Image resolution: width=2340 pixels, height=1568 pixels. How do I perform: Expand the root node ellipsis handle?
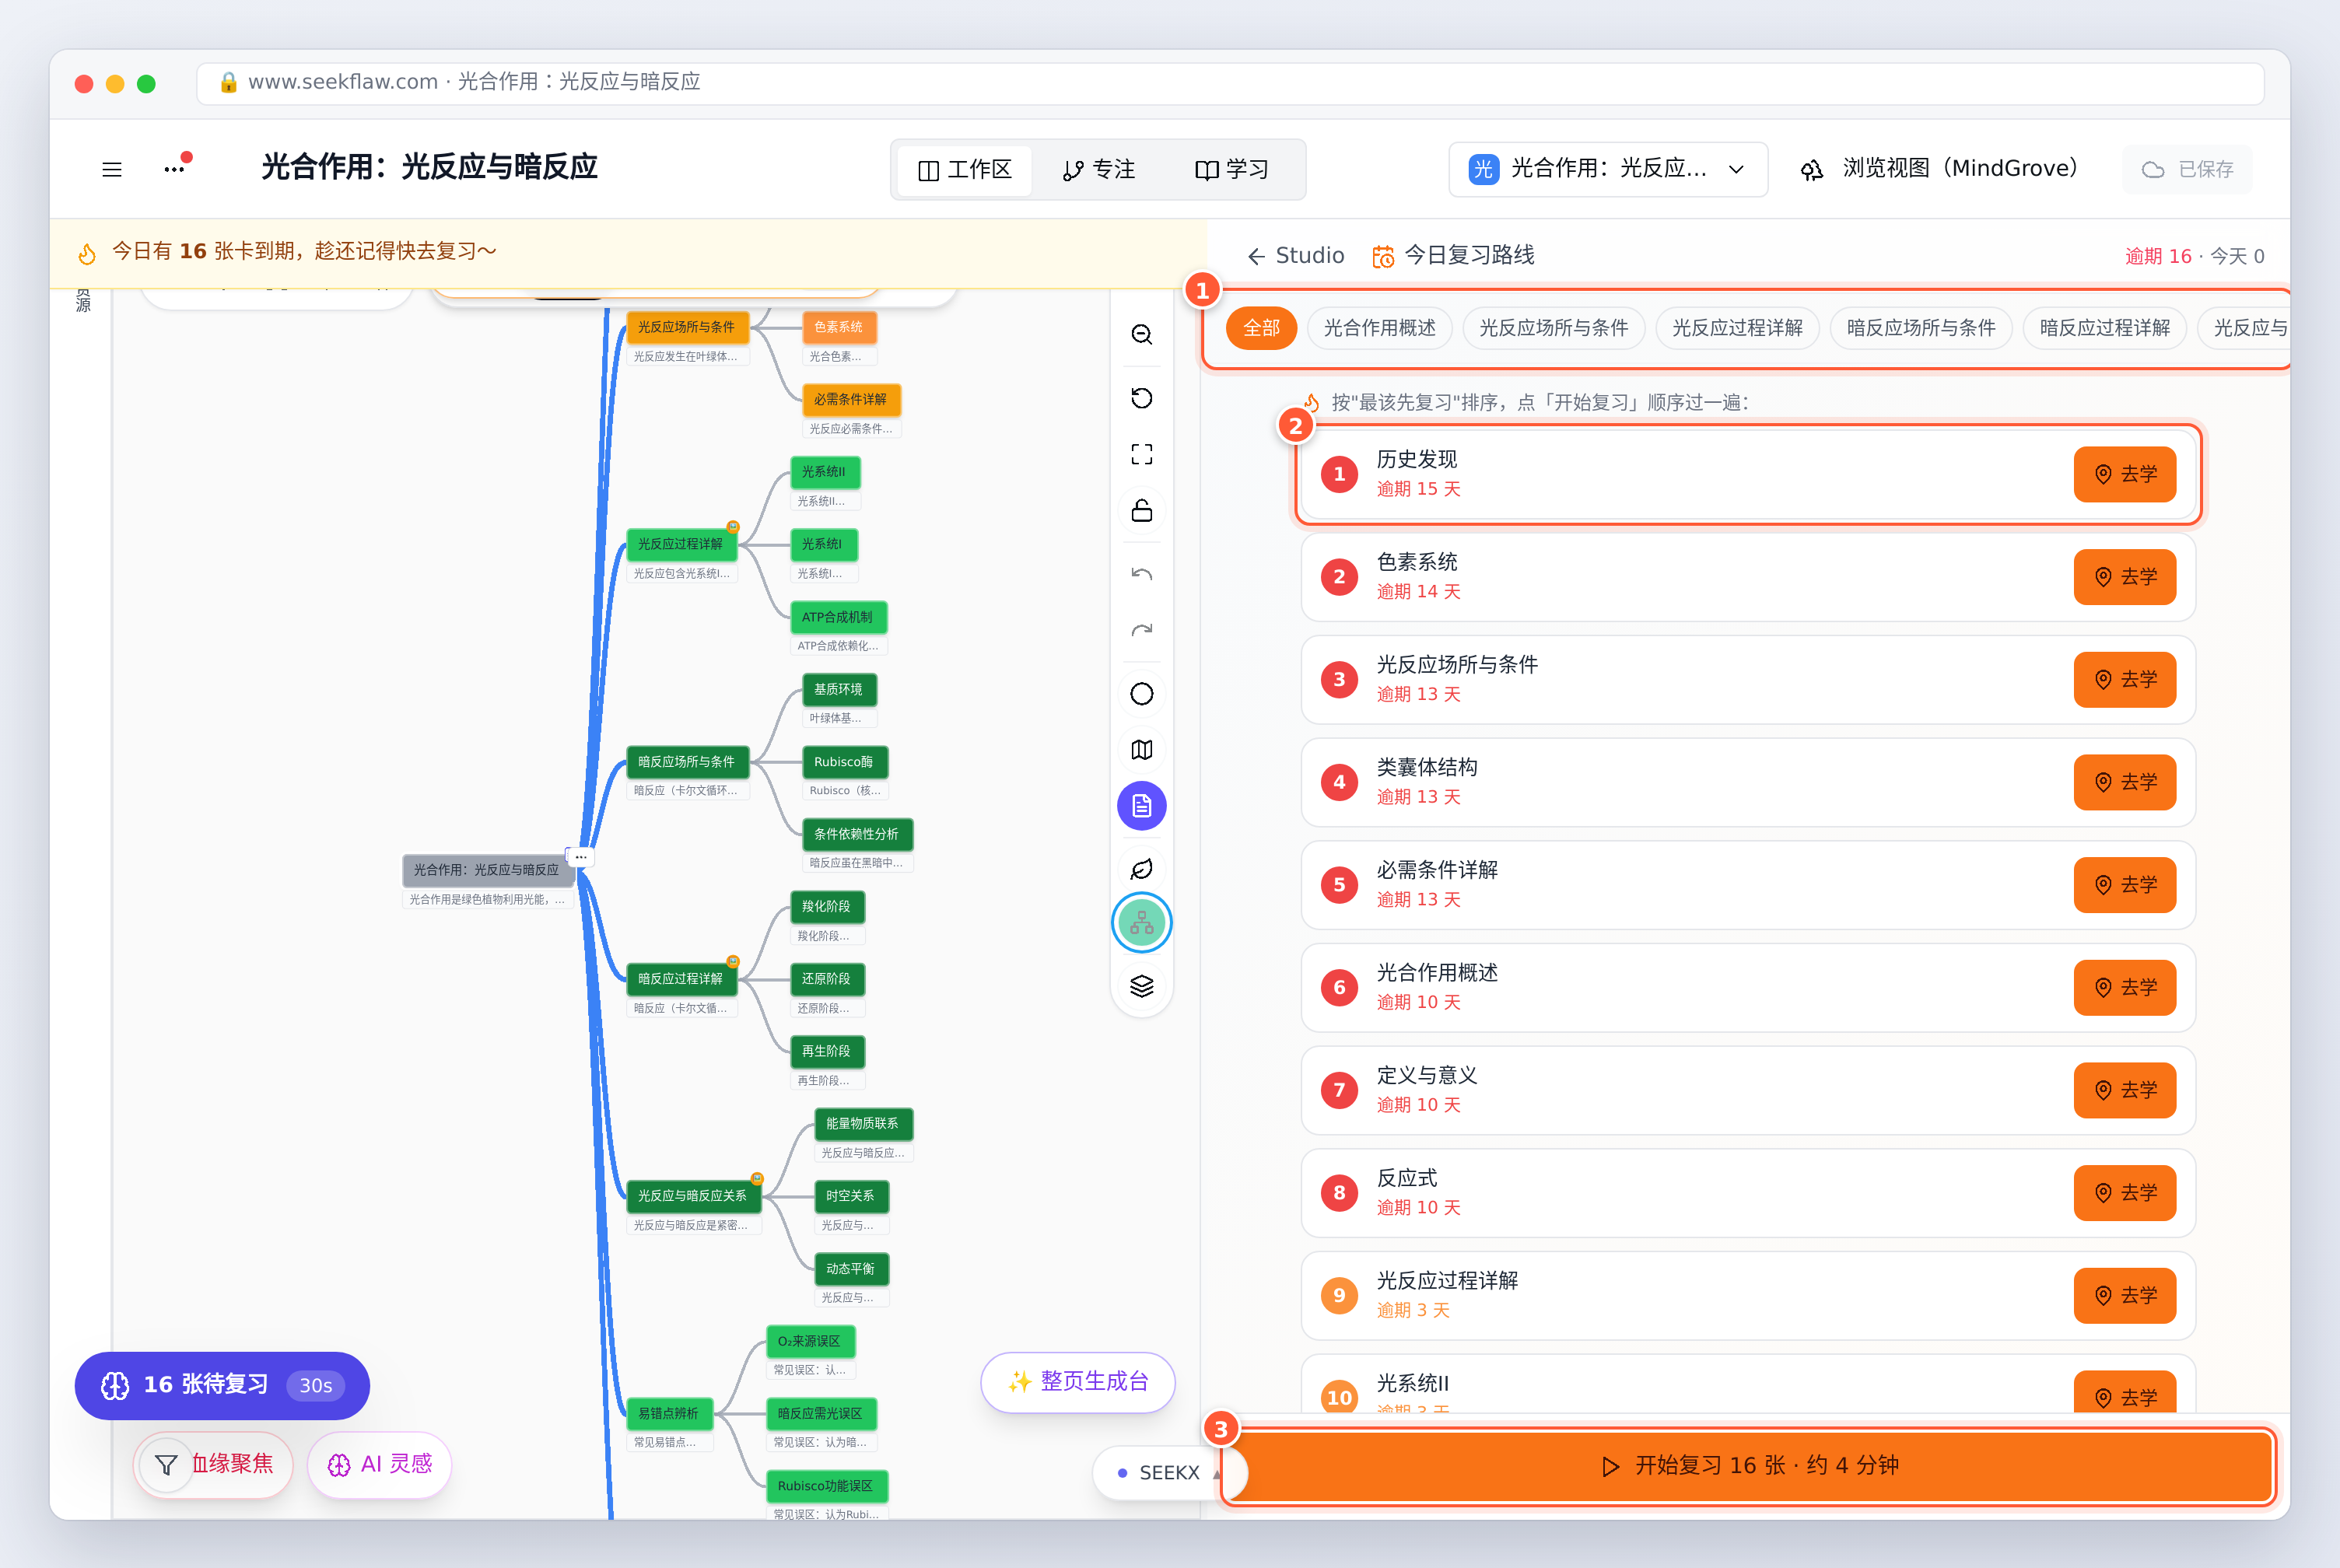click(580, 857)
